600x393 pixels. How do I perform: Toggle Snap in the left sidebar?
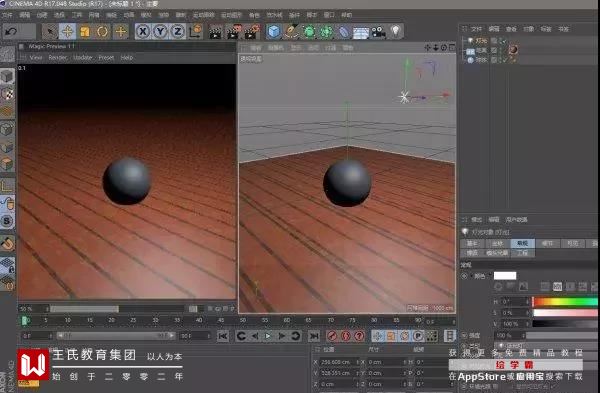click(7, 243)
